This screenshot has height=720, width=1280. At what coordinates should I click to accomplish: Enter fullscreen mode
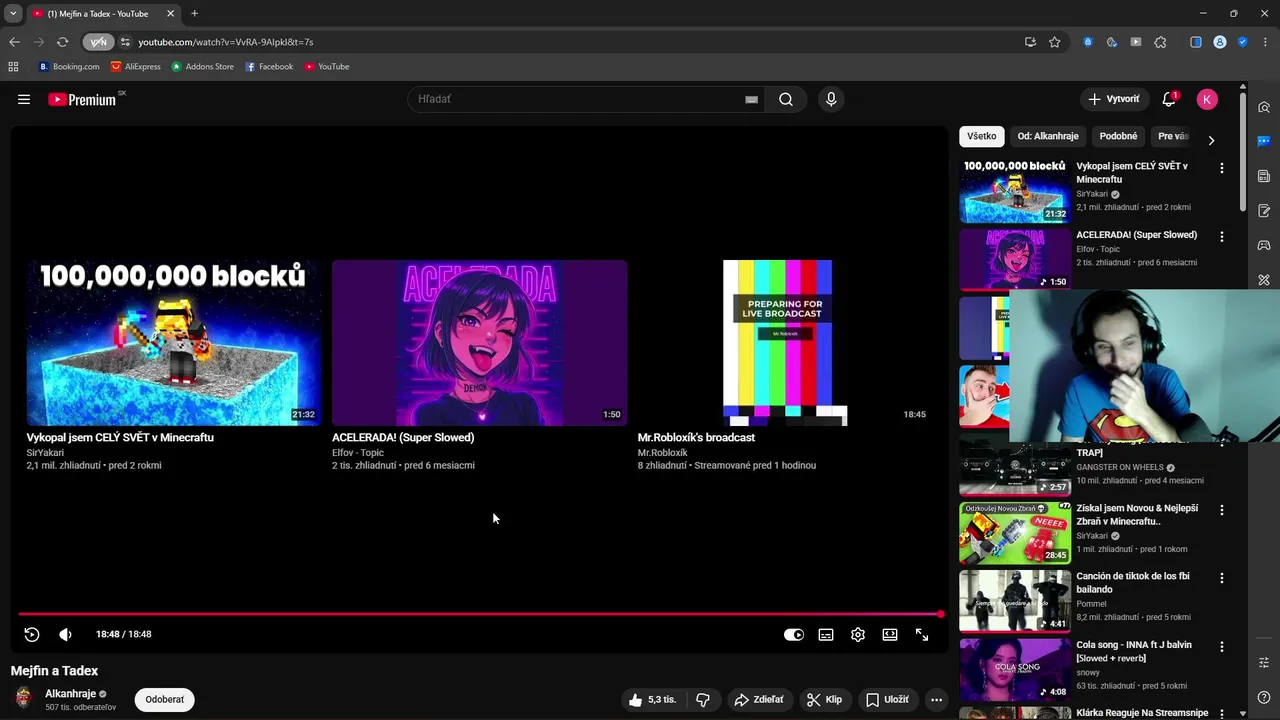[922, 634]
